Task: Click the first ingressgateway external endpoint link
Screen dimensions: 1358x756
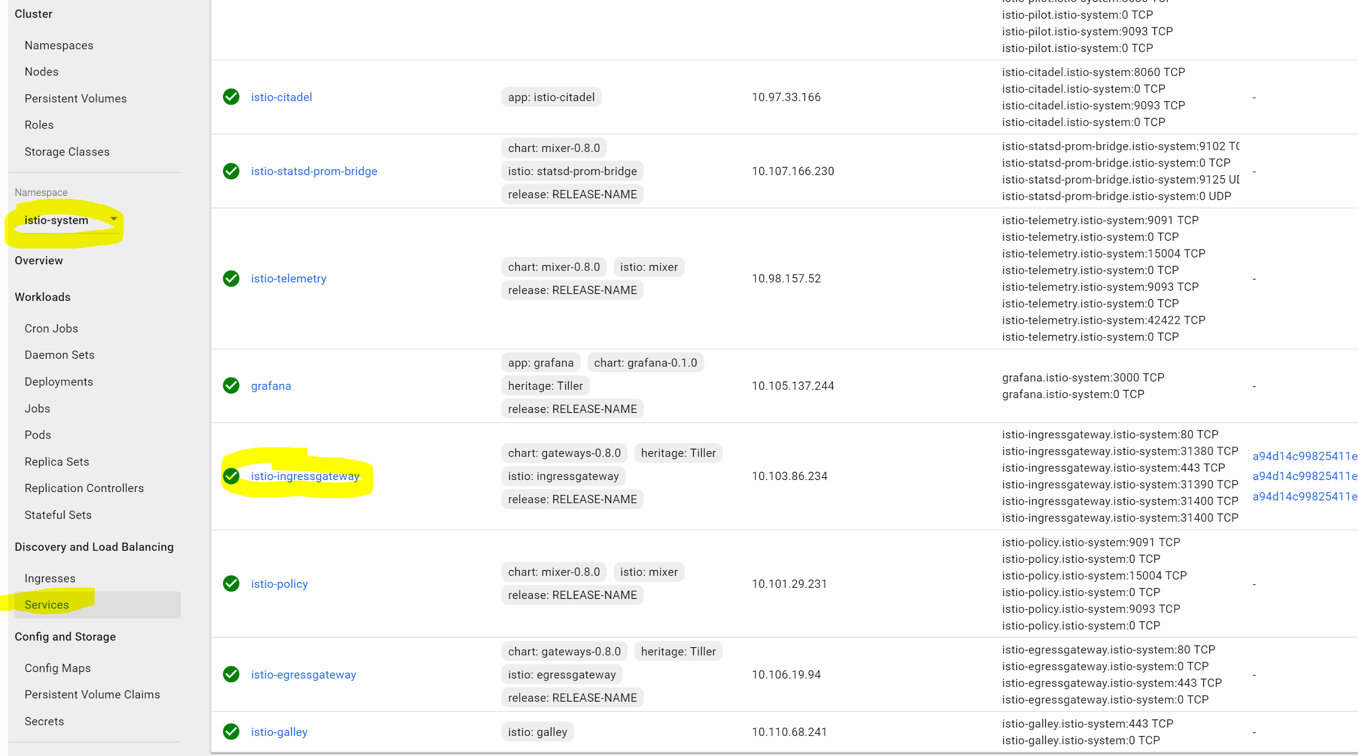Action: coord(1305,456)
